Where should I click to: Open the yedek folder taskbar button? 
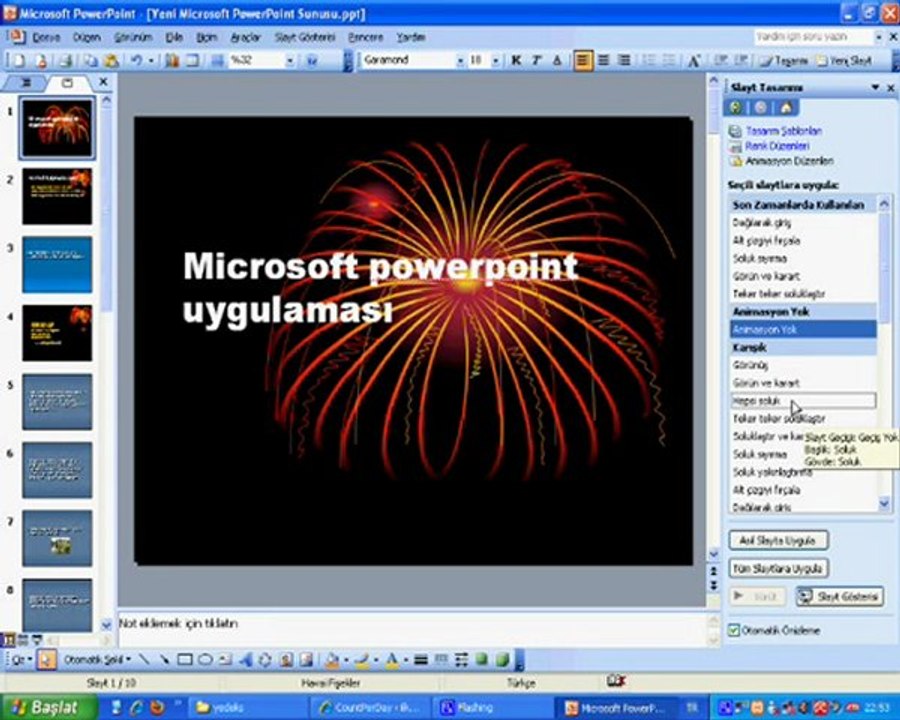247,707
